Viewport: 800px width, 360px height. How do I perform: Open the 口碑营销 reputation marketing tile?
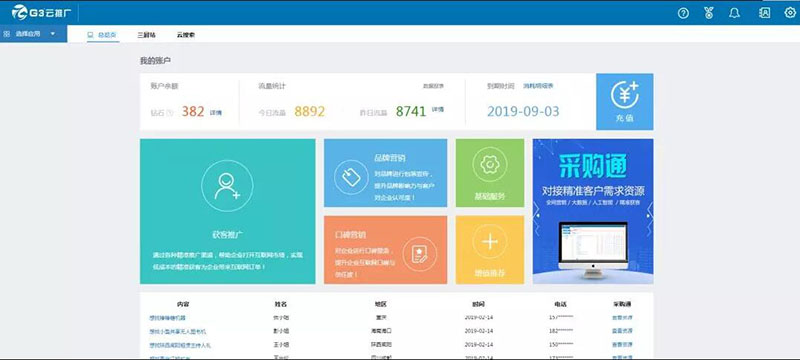point(385,250)
